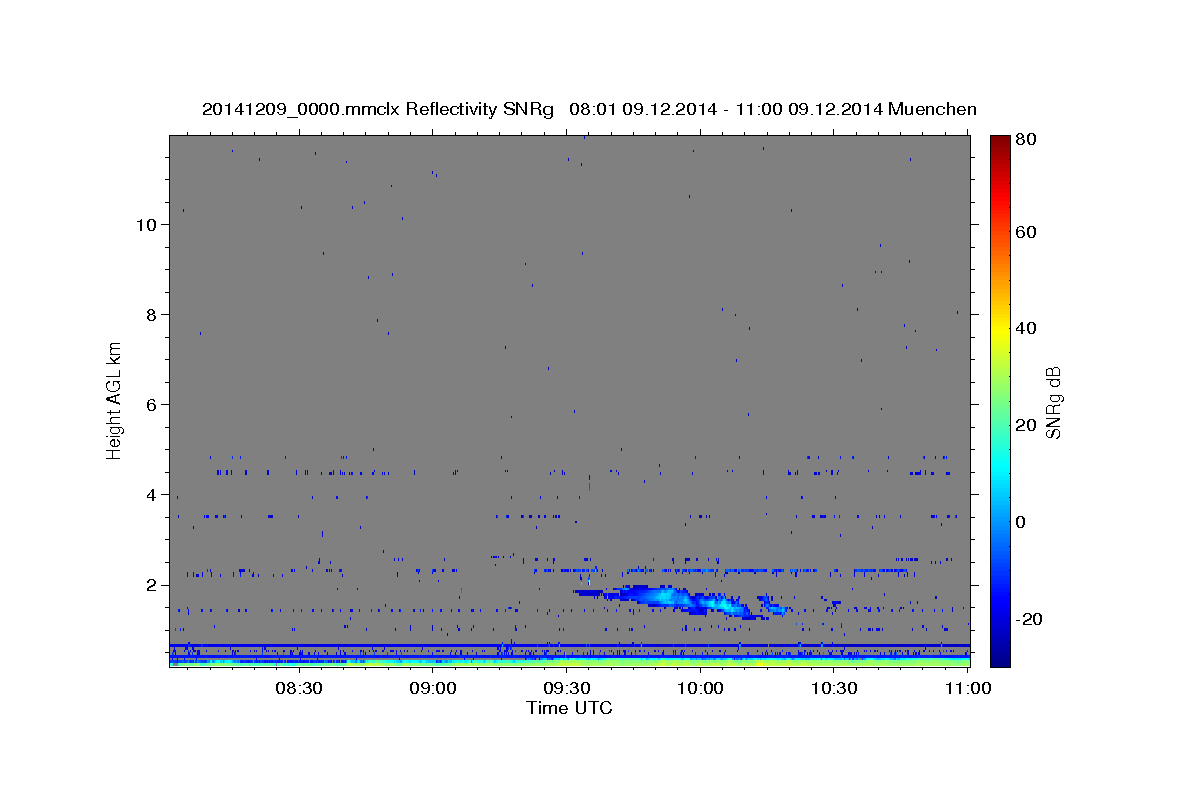Click the colorbar value 0
The image size is (1200, 800).
[1021, 522]
